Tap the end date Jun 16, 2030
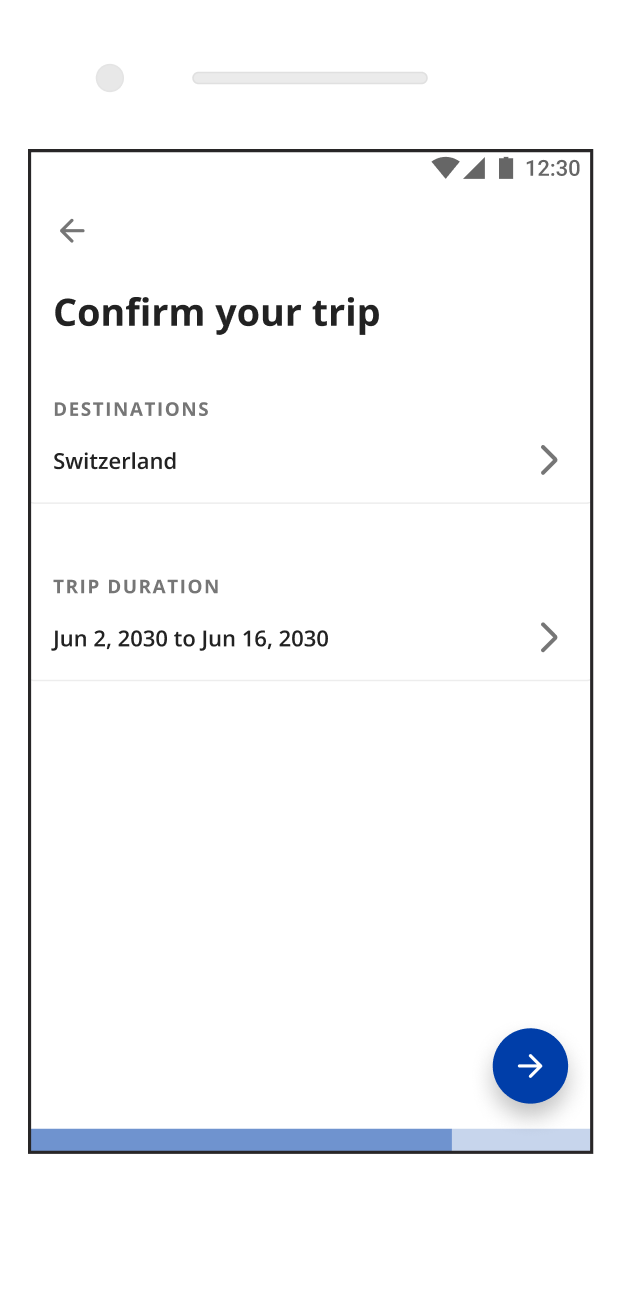This screenshot has height=1301, width=620. coord(265,638)
